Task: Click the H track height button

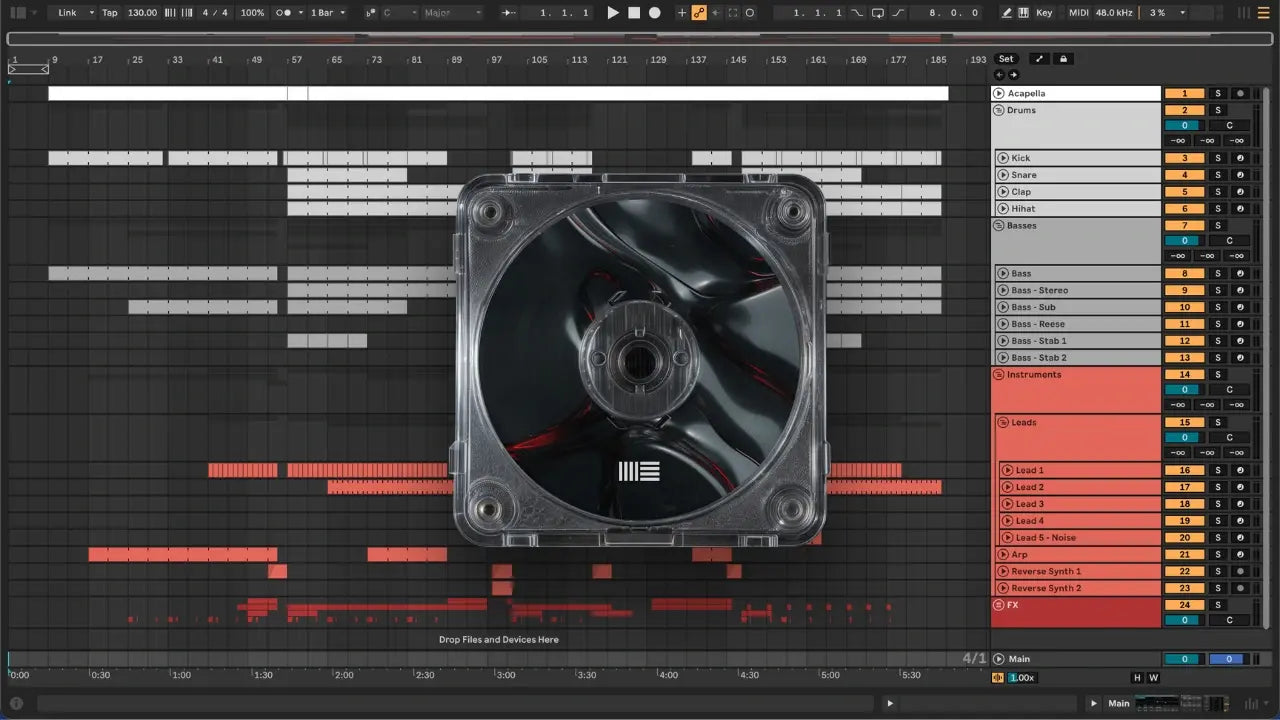Action: tap(1137, 678)
